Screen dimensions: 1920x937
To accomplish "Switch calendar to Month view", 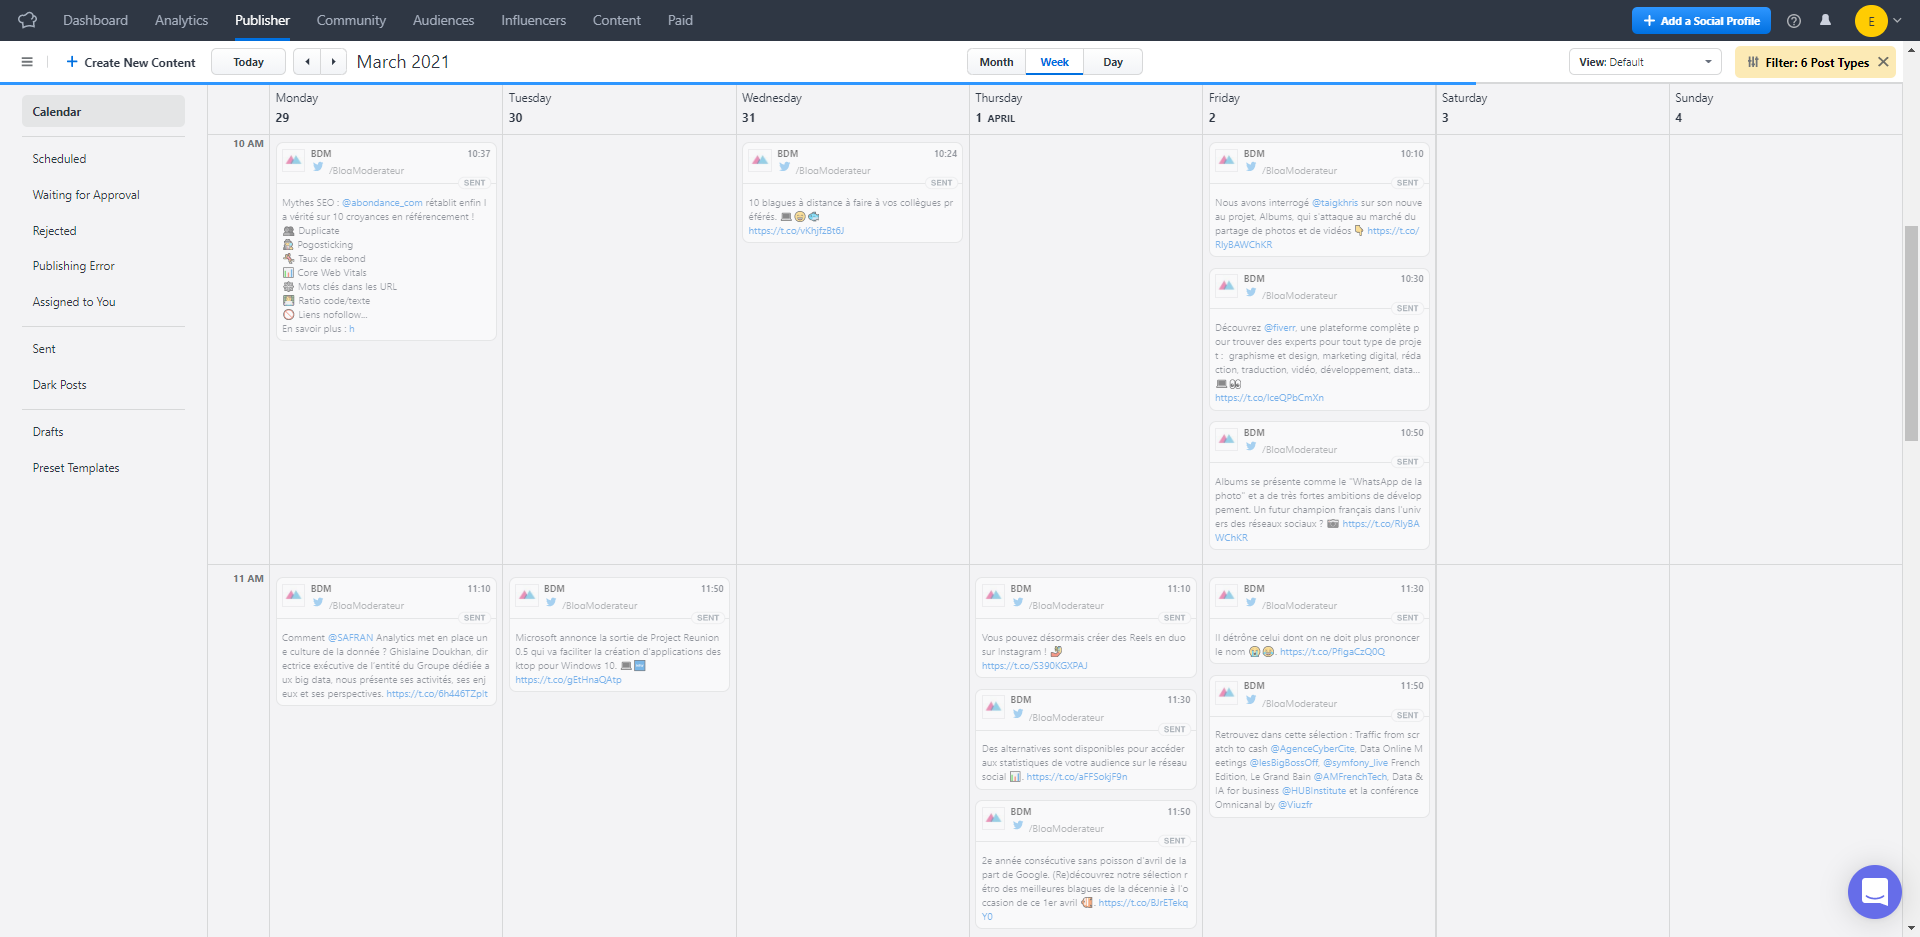I will (996, 62).
